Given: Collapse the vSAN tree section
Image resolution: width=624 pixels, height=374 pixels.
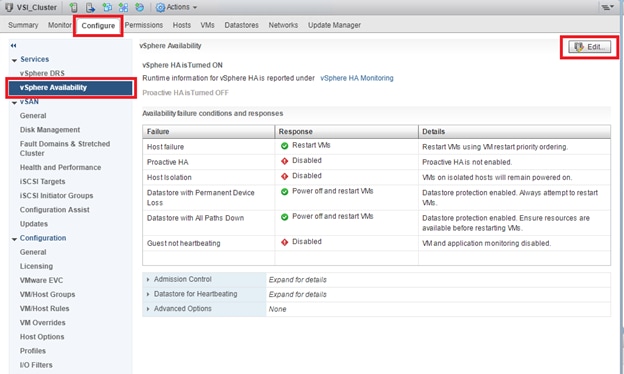Looking at the screenshot, I should click(14, 102).
